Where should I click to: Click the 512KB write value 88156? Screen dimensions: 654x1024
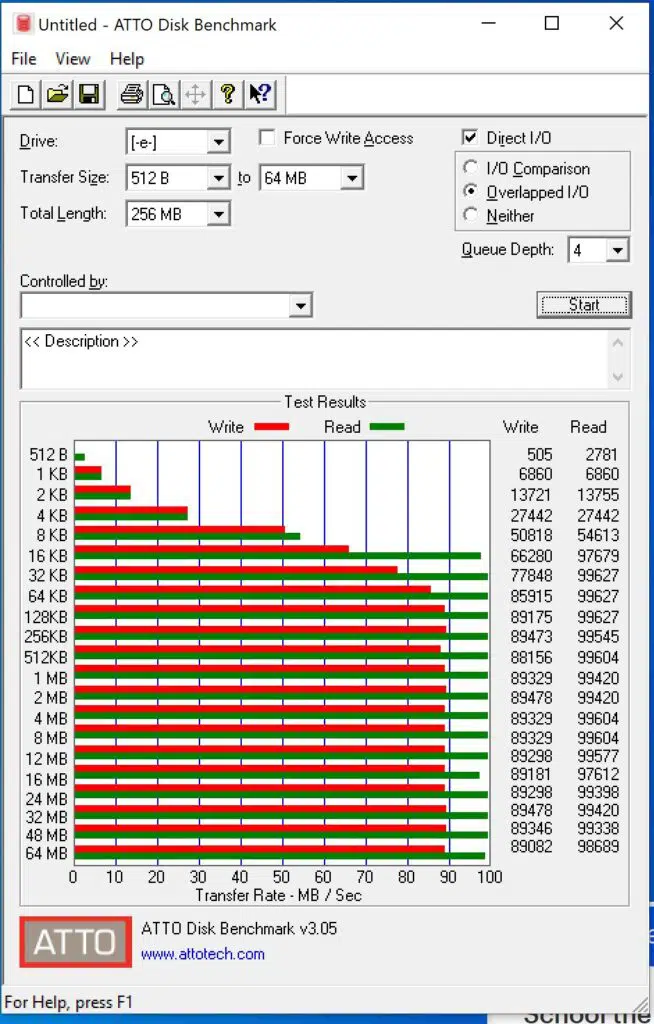coord(532,658)
